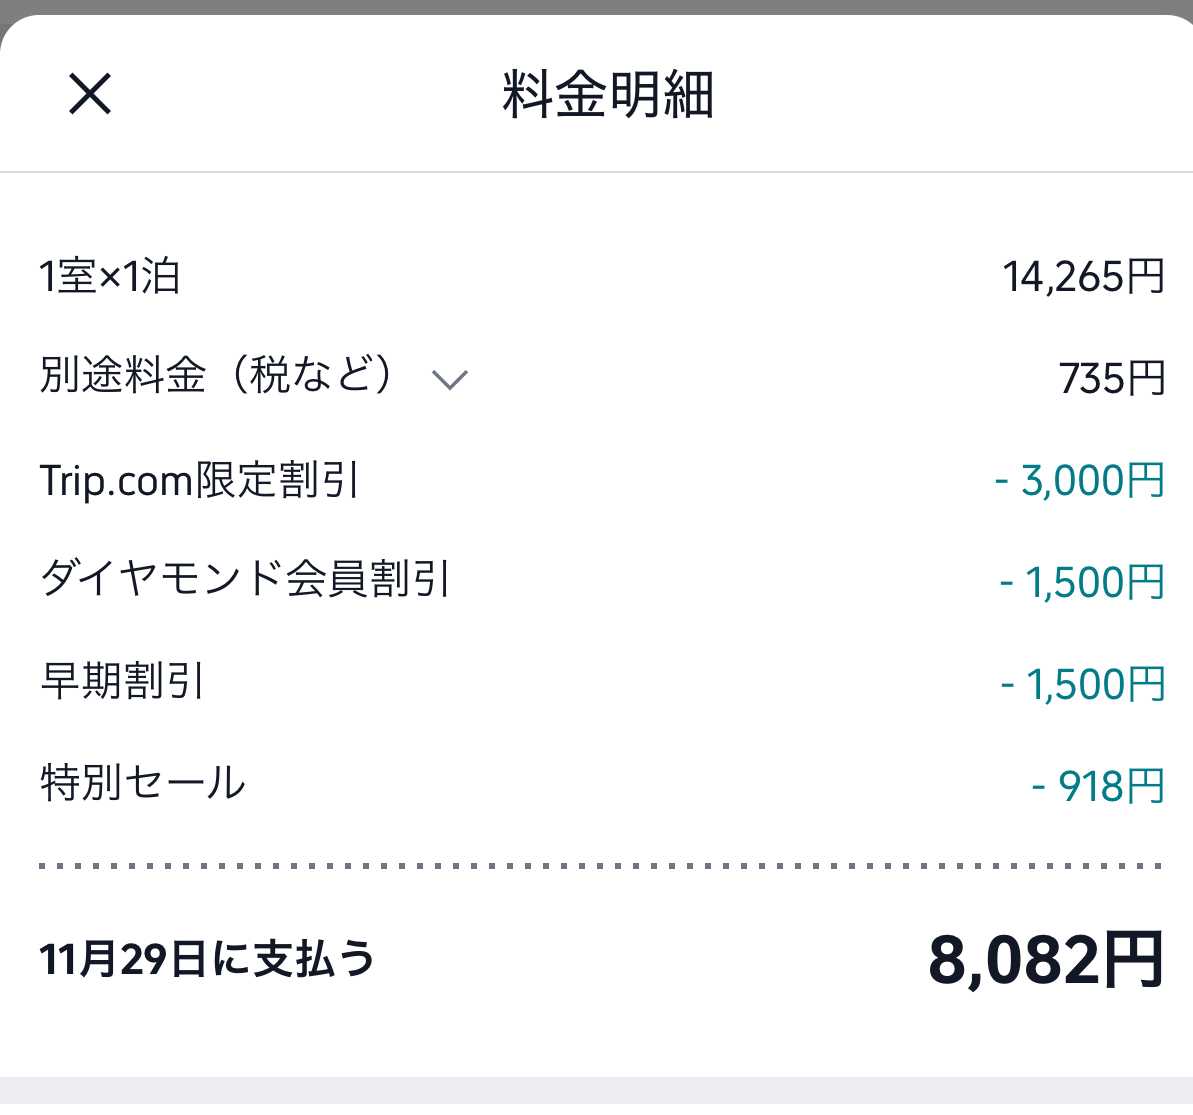
Task: Click the dotted divider above the total
Action: point(600,866)
